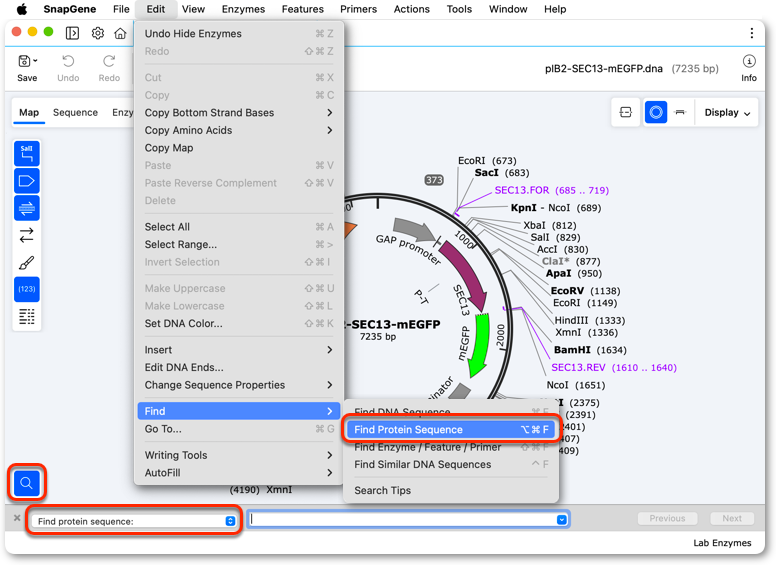776x565 pixels.
Task: Expand Change Sequence Properties submenu
Action: pos(239,385)
